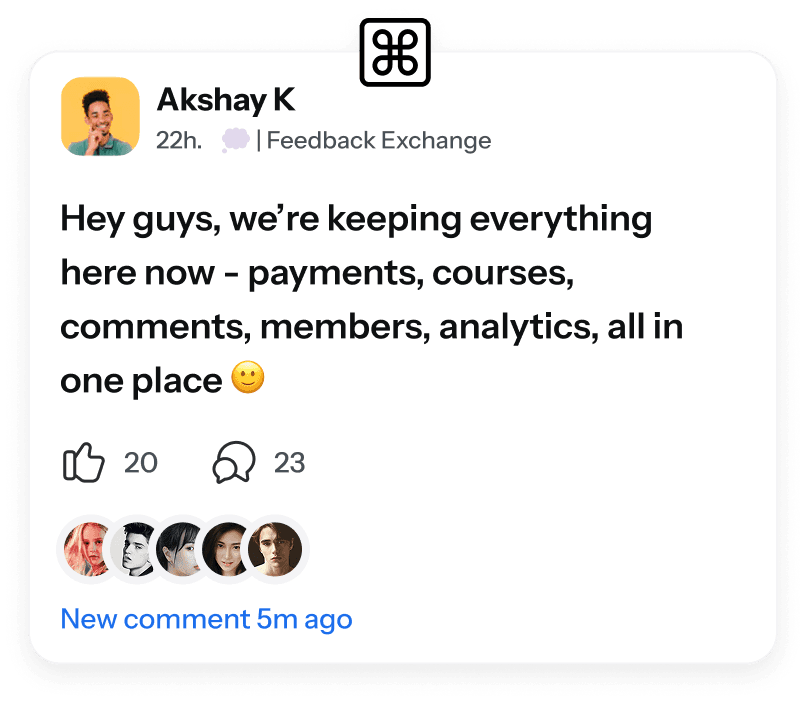Click the purple cloud space icon

235,140
